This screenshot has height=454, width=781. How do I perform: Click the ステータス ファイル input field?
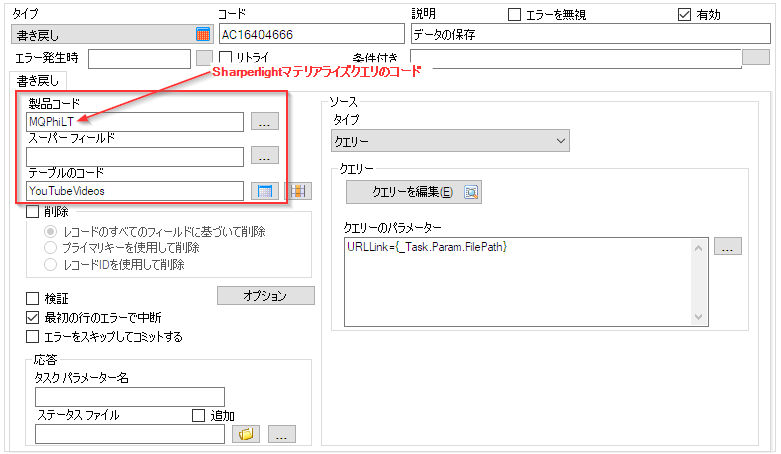130,434
